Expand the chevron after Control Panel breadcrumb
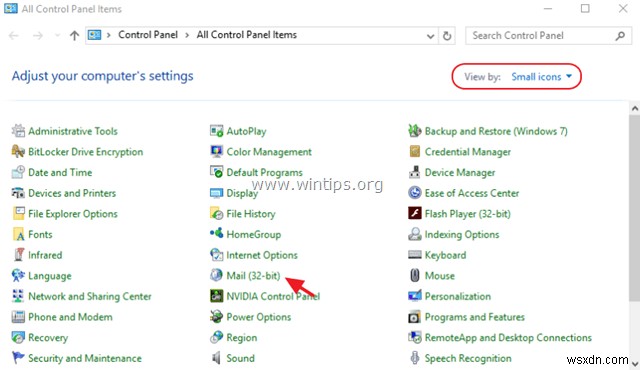The image size is (640, 370). point(187,35)
